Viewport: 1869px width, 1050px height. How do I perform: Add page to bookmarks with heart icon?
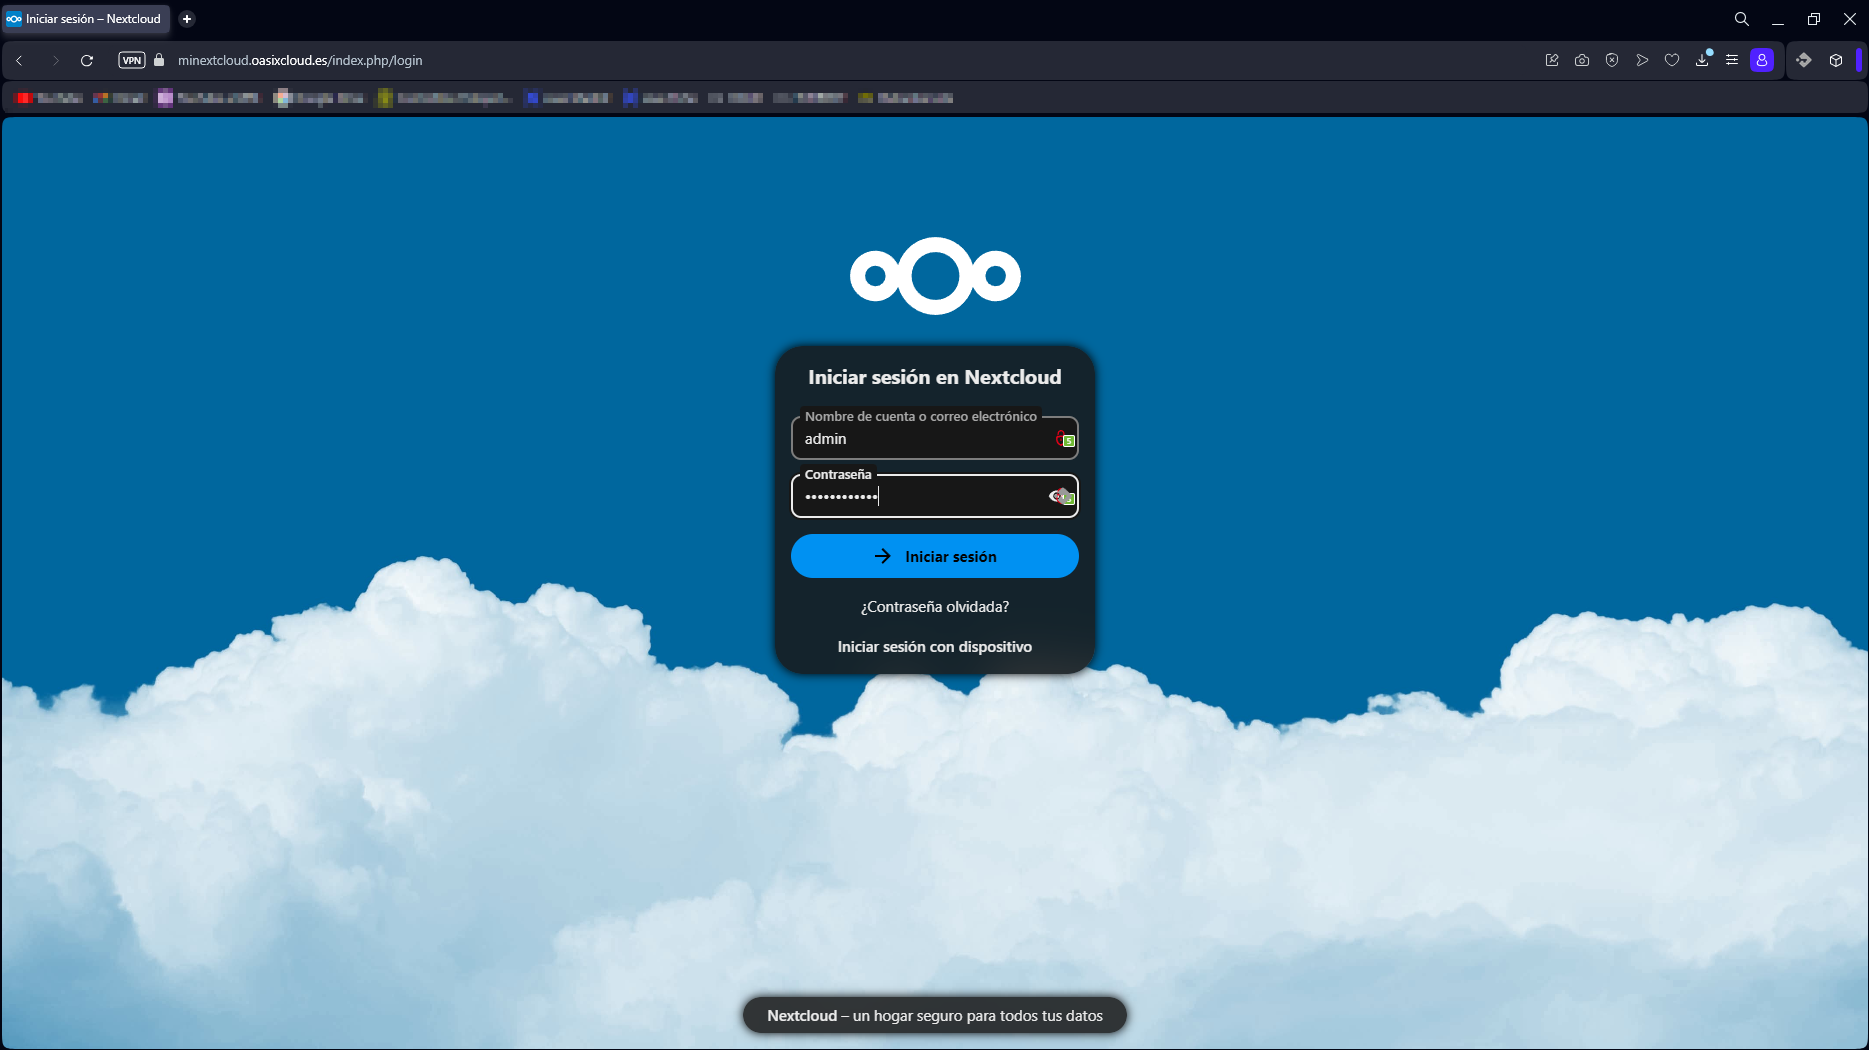[x=1672, y=60]
